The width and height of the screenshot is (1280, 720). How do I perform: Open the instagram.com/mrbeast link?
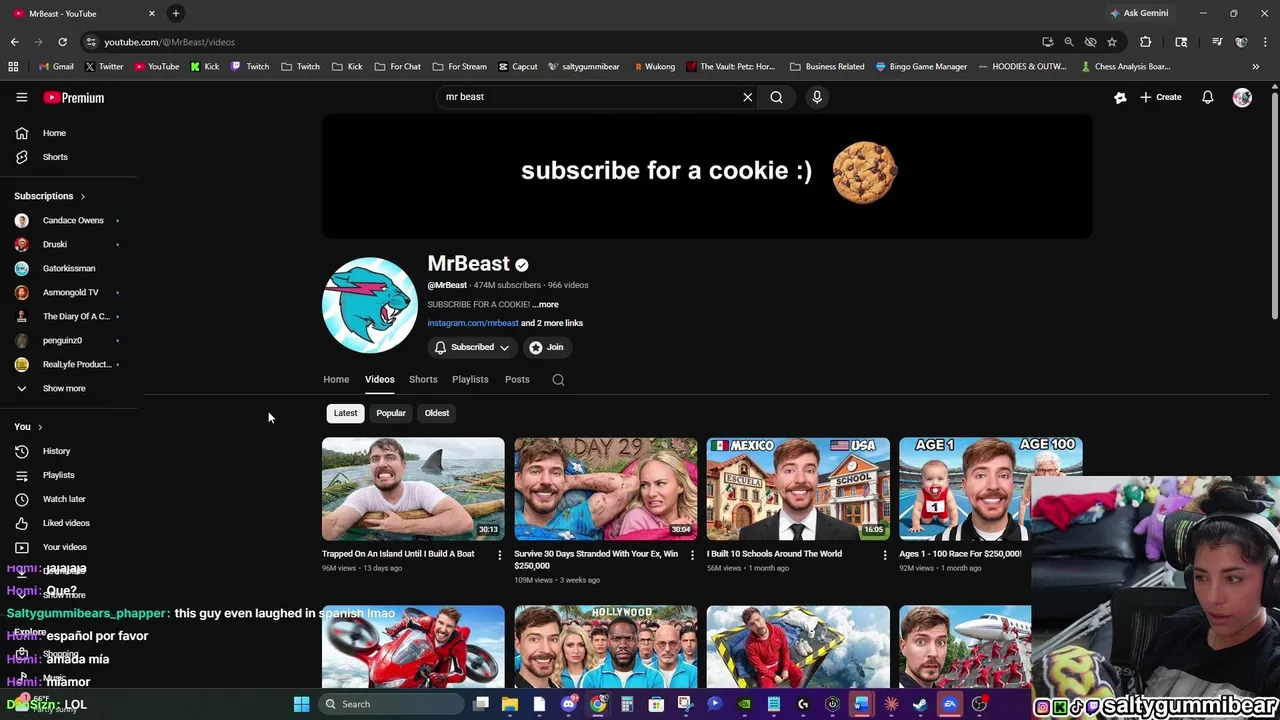(473, 323)
